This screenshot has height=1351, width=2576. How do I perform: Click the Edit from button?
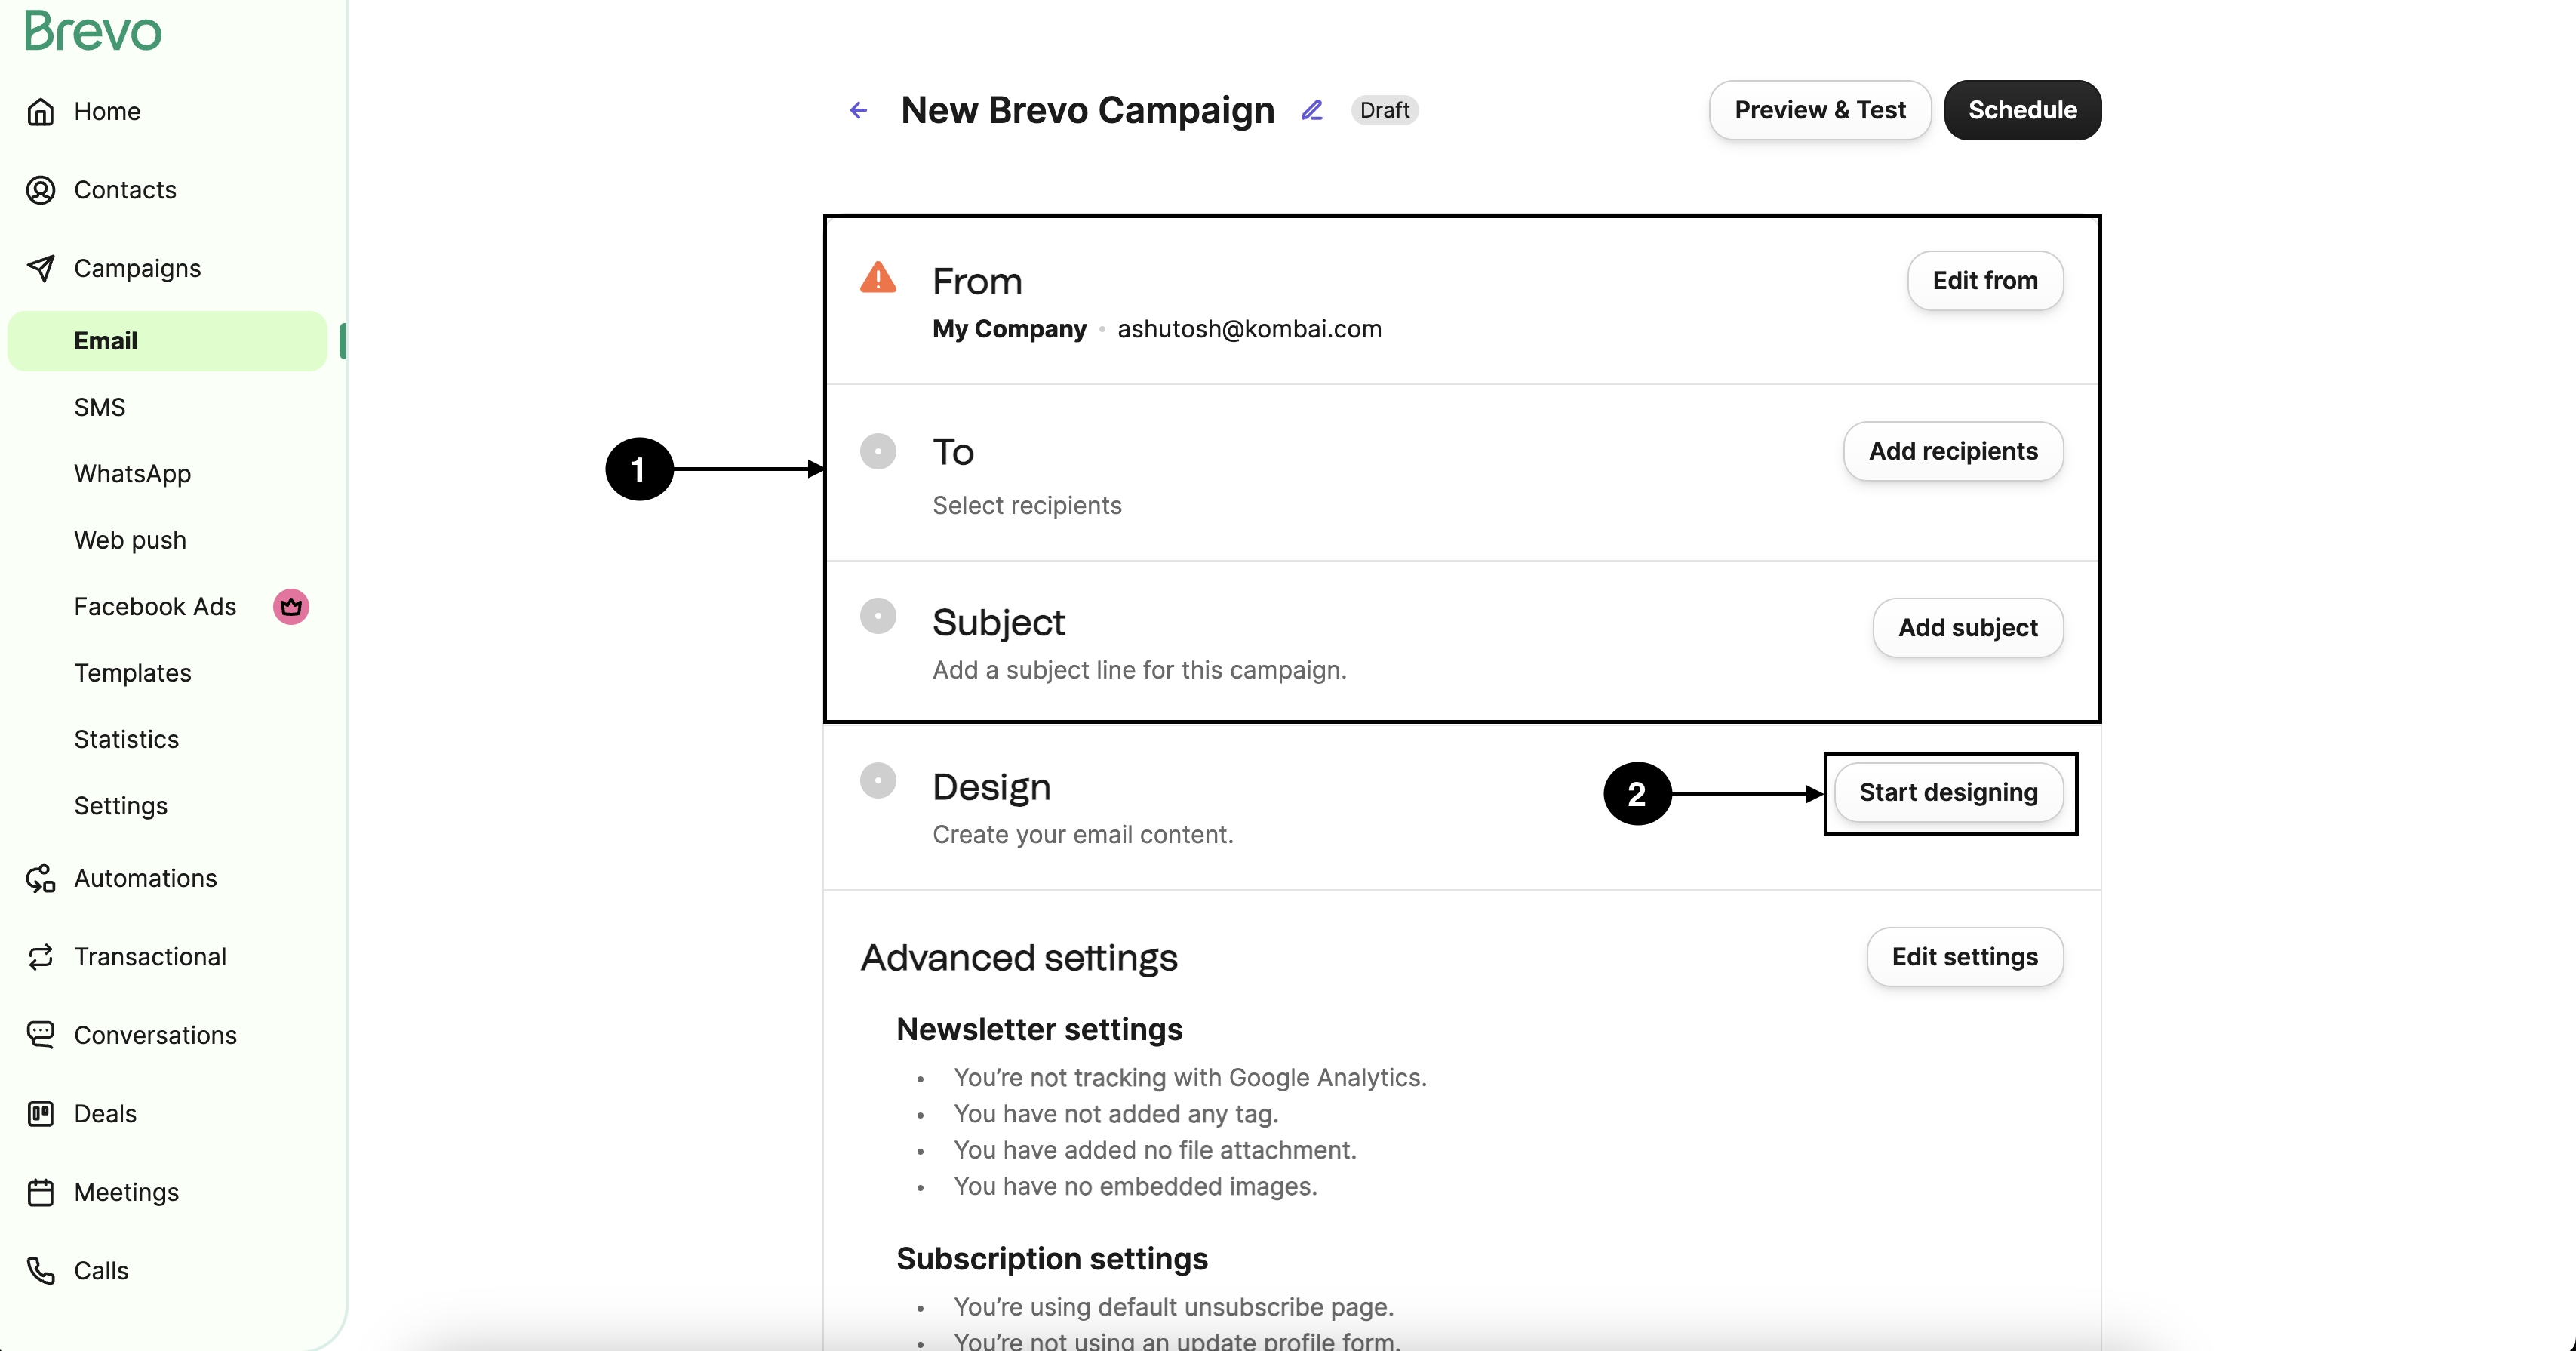1985,281
